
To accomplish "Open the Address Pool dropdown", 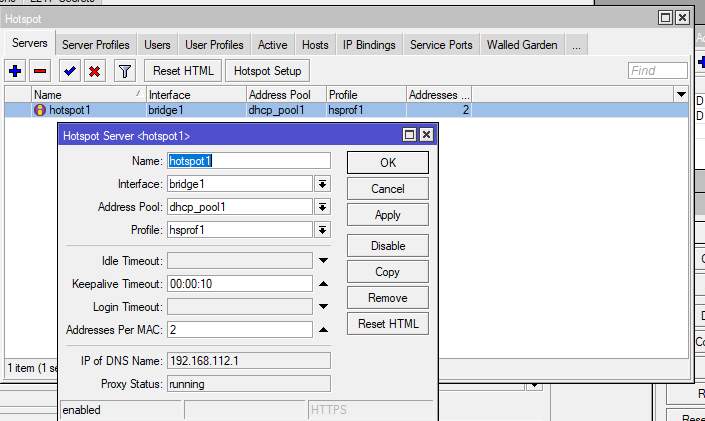I will (323, 207).
